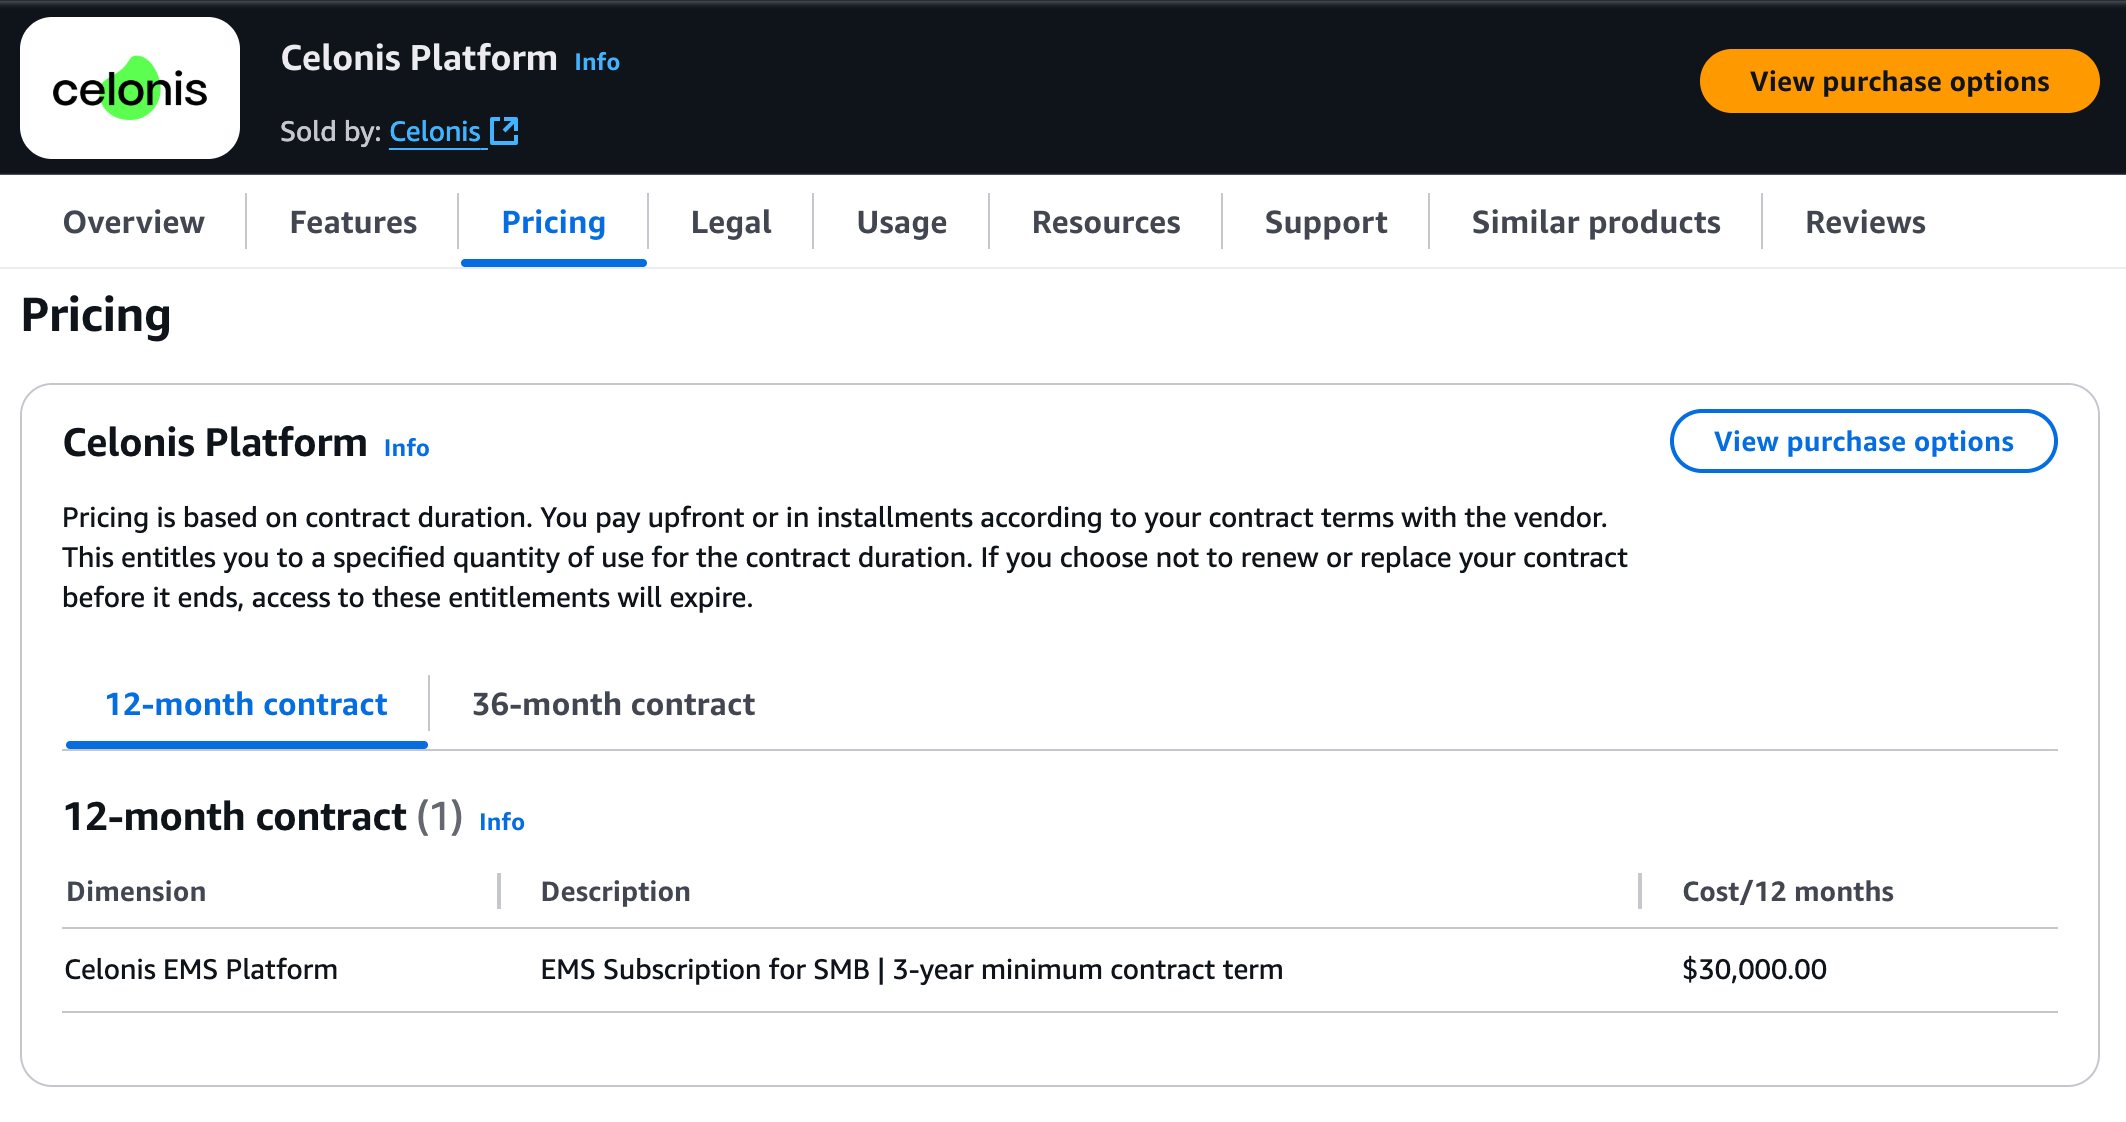Click the external link icon beside Celonis
The width and height of the screenshot is (2126, 1122).
[504, 131]
